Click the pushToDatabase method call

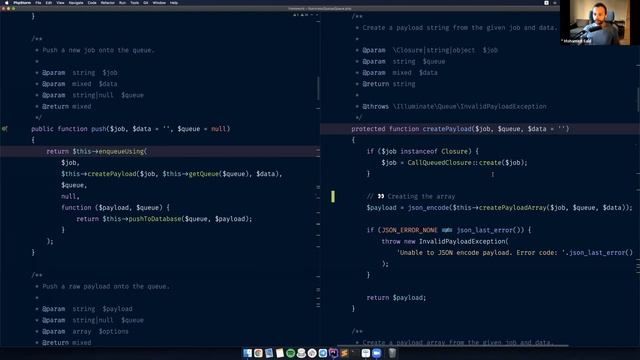pyautogui.click(x=155, y=219)
